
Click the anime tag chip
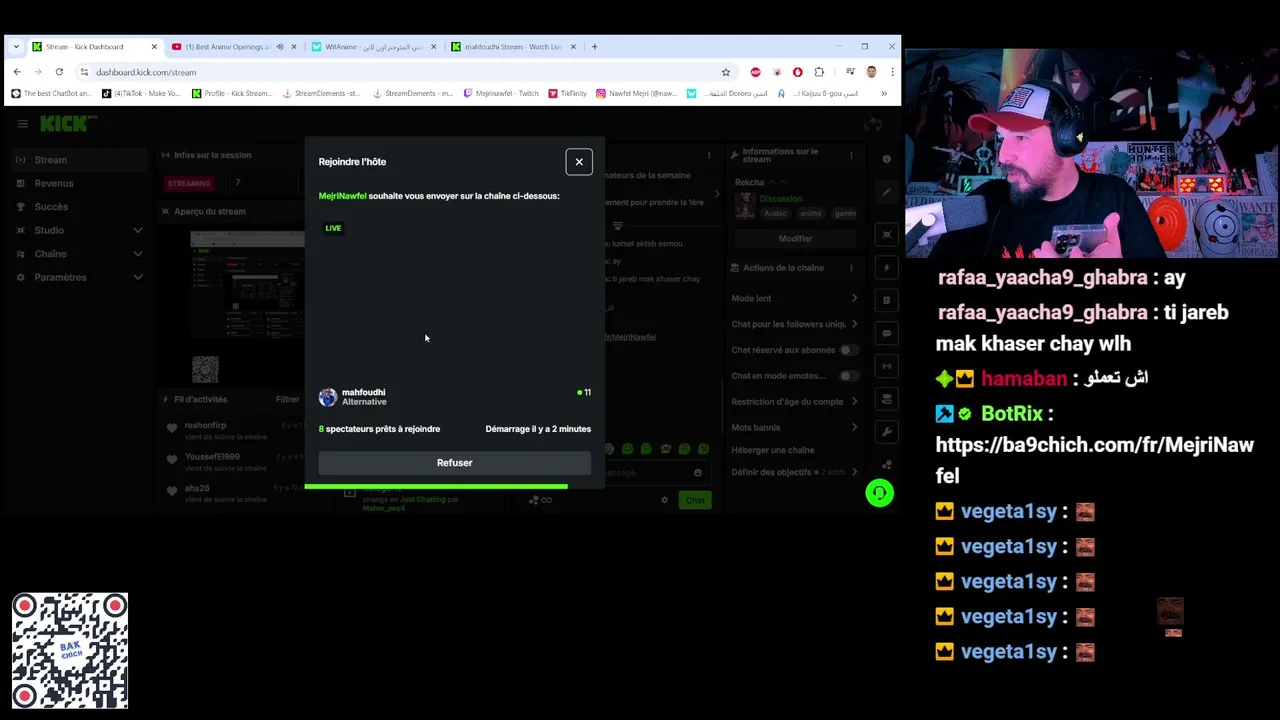click(x=811, y=213)
